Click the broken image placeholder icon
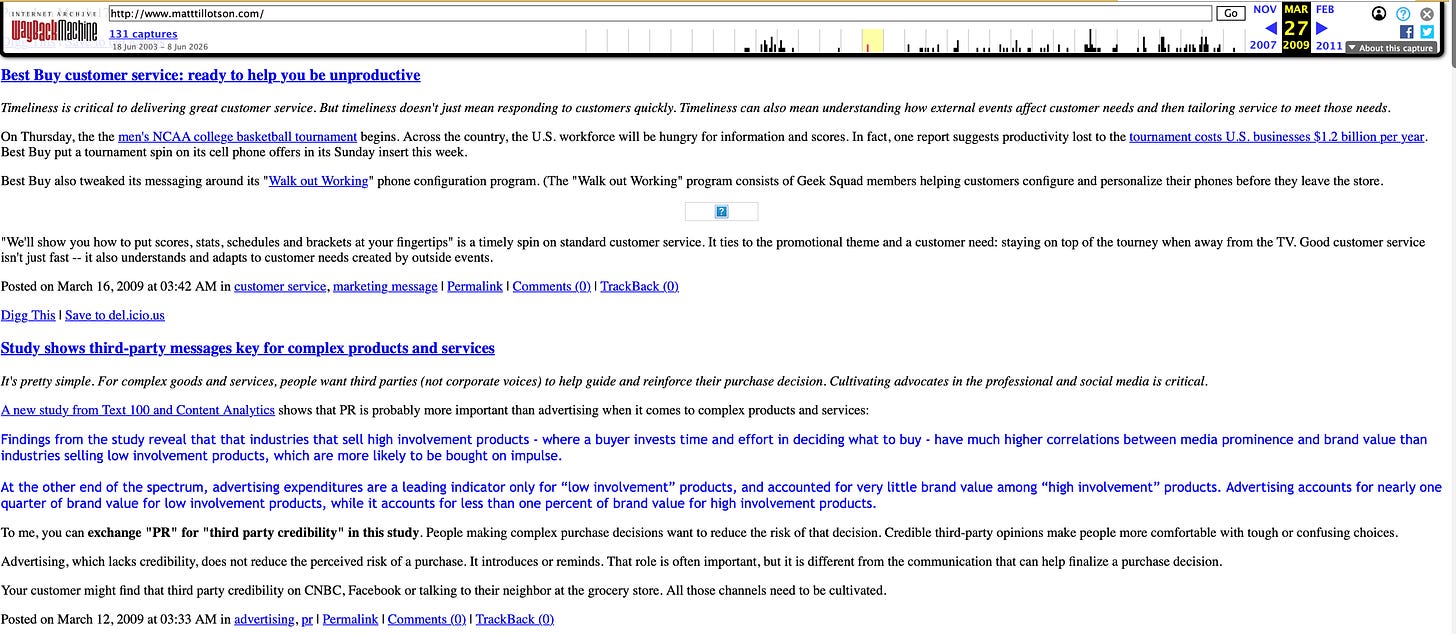 tap(721, 212)
